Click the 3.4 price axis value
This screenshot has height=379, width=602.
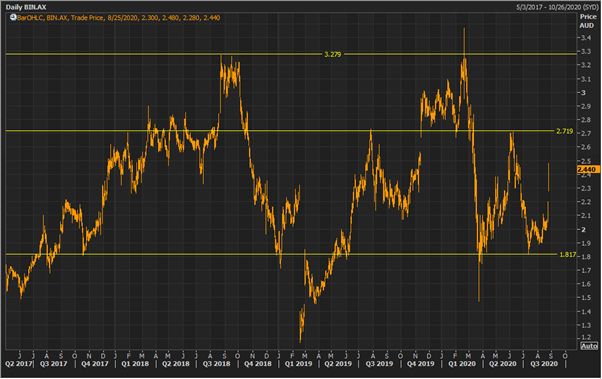586,38
